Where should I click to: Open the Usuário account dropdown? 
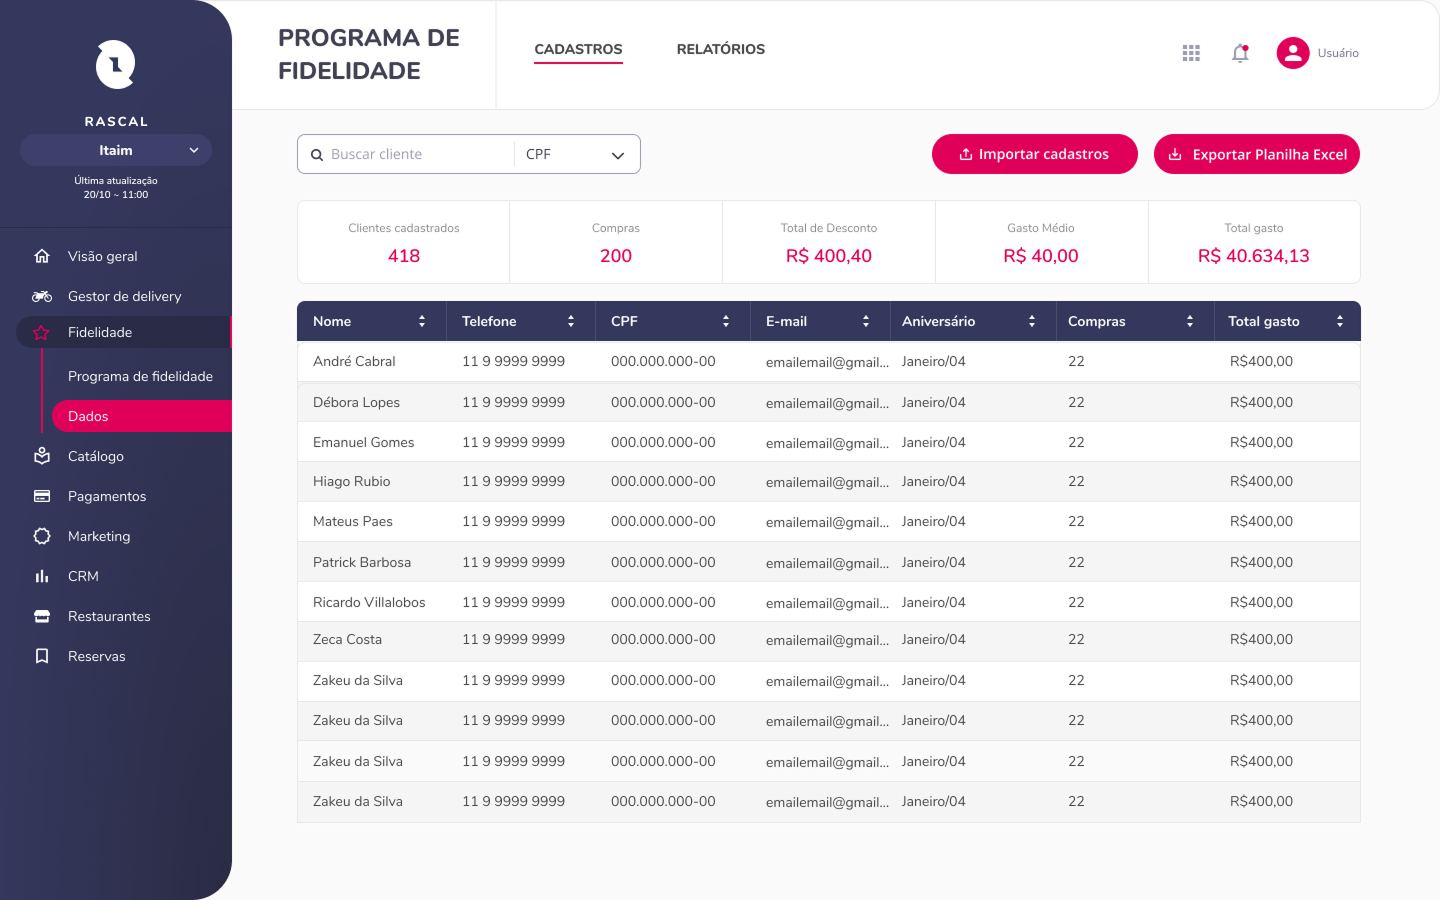[x=1318, y=53]
